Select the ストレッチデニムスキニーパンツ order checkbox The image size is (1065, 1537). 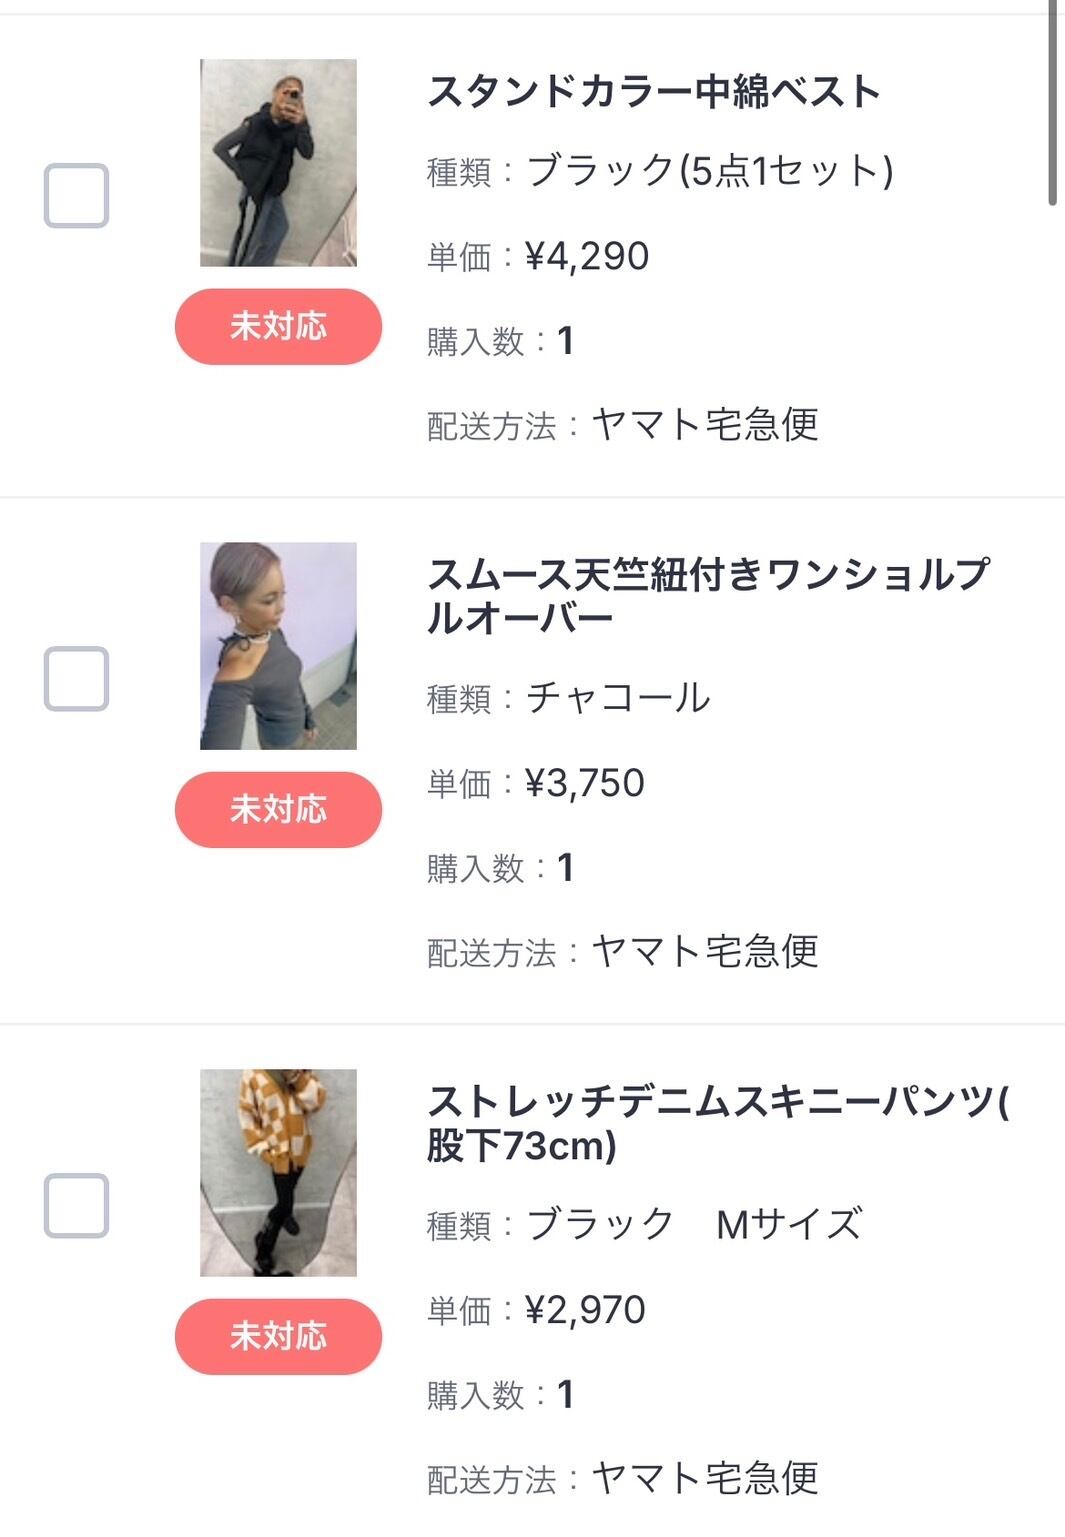[x=76, y=1206]
